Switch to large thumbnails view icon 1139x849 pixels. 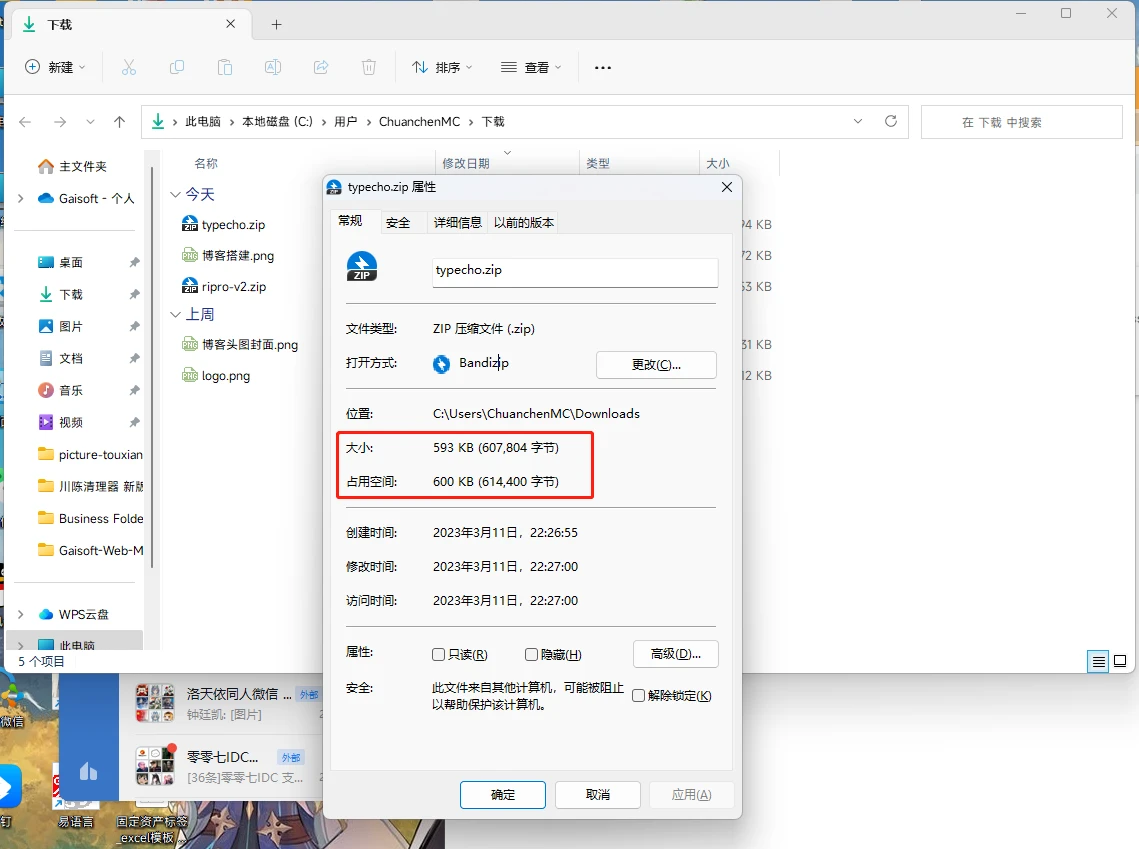1120,661
